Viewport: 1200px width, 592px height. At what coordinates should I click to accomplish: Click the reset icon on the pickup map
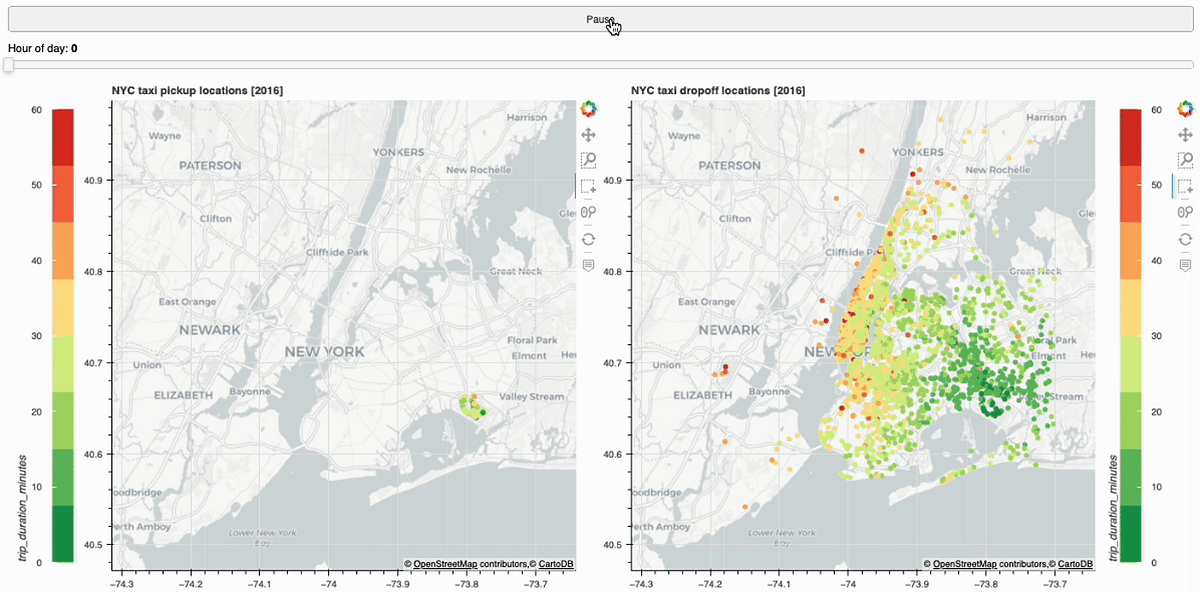[588, 238]
